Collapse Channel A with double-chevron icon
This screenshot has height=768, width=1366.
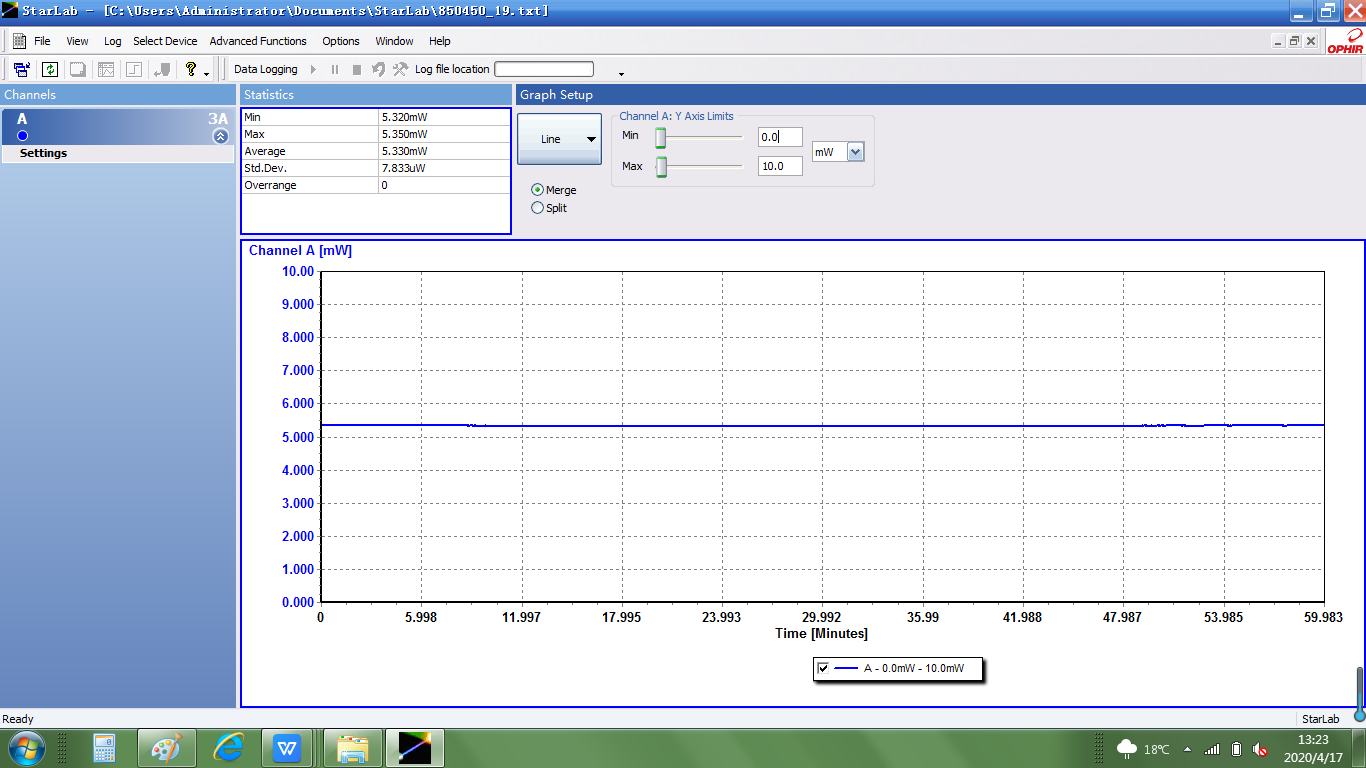point(220,136)
